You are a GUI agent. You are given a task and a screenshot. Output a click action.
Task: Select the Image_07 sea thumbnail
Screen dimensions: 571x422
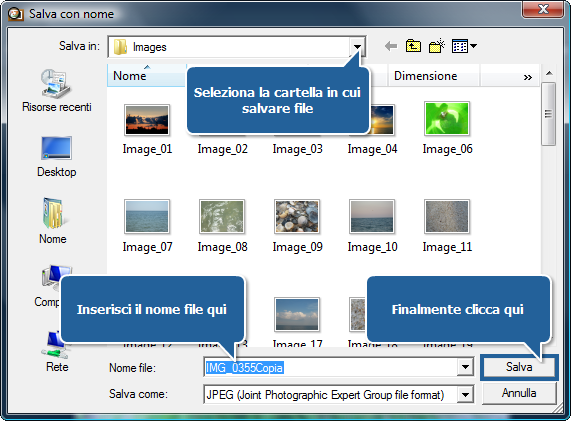147,216
